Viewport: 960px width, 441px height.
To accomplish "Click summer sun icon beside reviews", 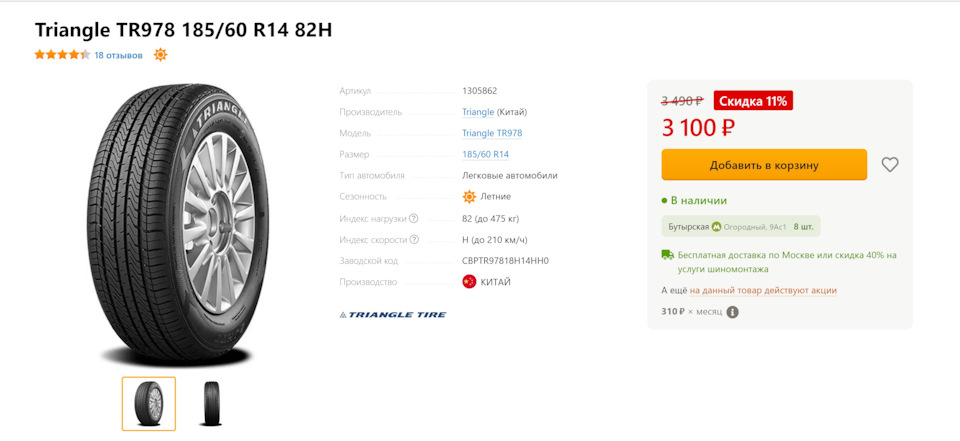I will [160, 55].
